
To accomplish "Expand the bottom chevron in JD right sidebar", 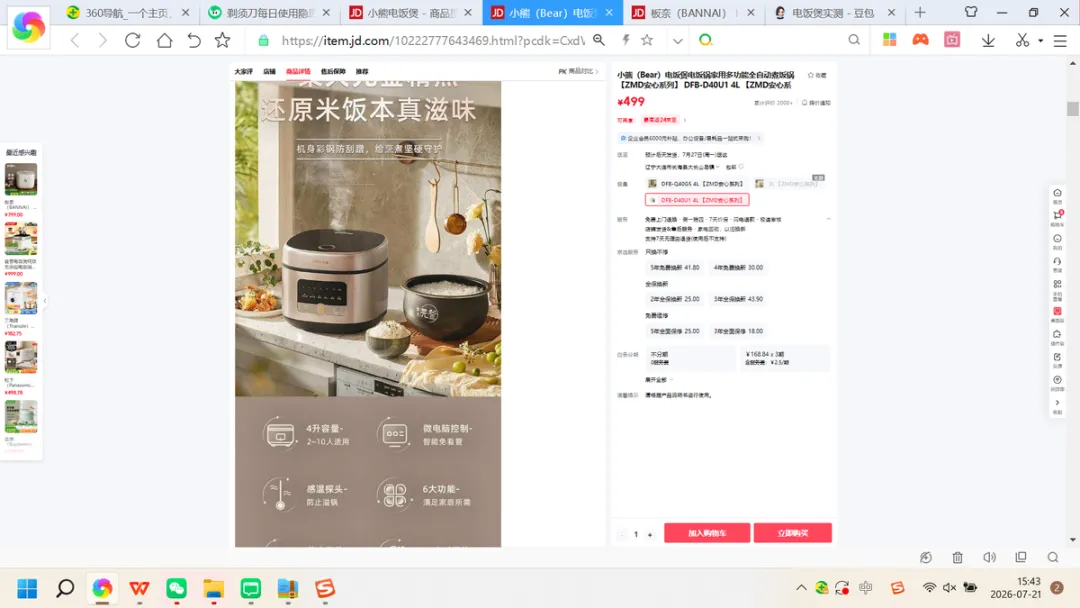I will (1057, 403).
